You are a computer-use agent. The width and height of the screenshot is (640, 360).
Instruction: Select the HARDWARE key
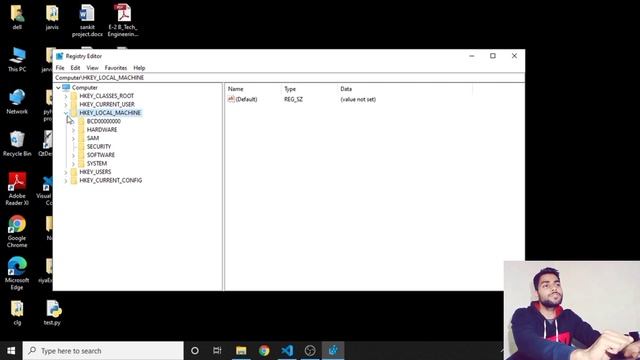(102, 130)
